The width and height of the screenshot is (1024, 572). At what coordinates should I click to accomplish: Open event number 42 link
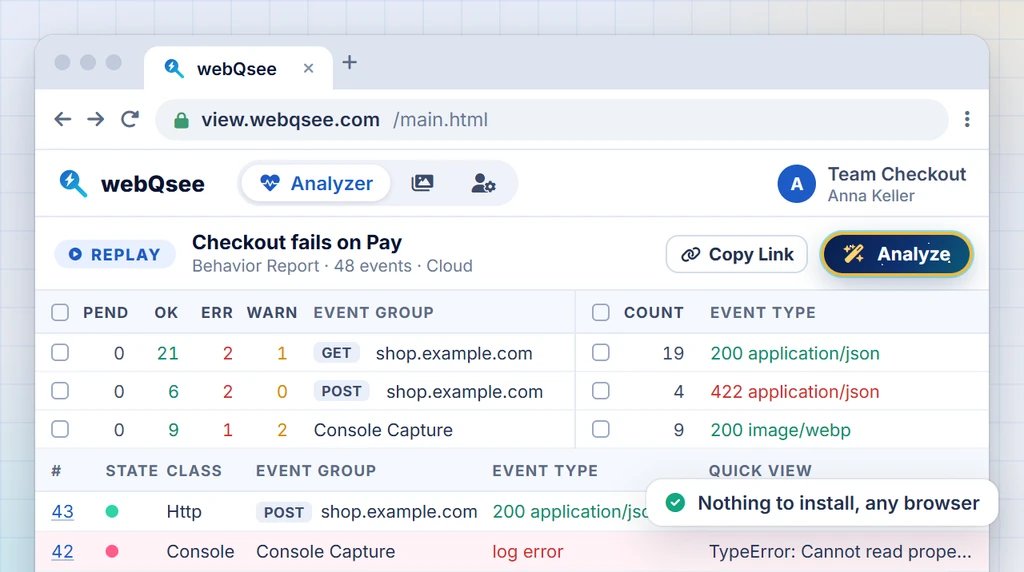[x=63, y=552]
